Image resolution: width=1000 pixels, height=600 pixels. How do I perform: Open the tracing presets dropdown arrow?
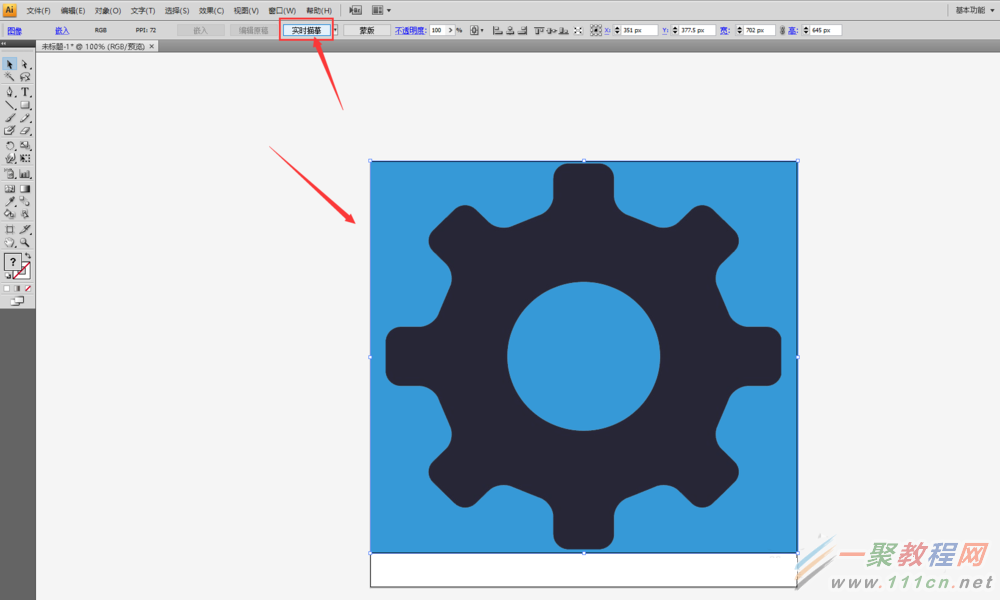coord(335,31)
